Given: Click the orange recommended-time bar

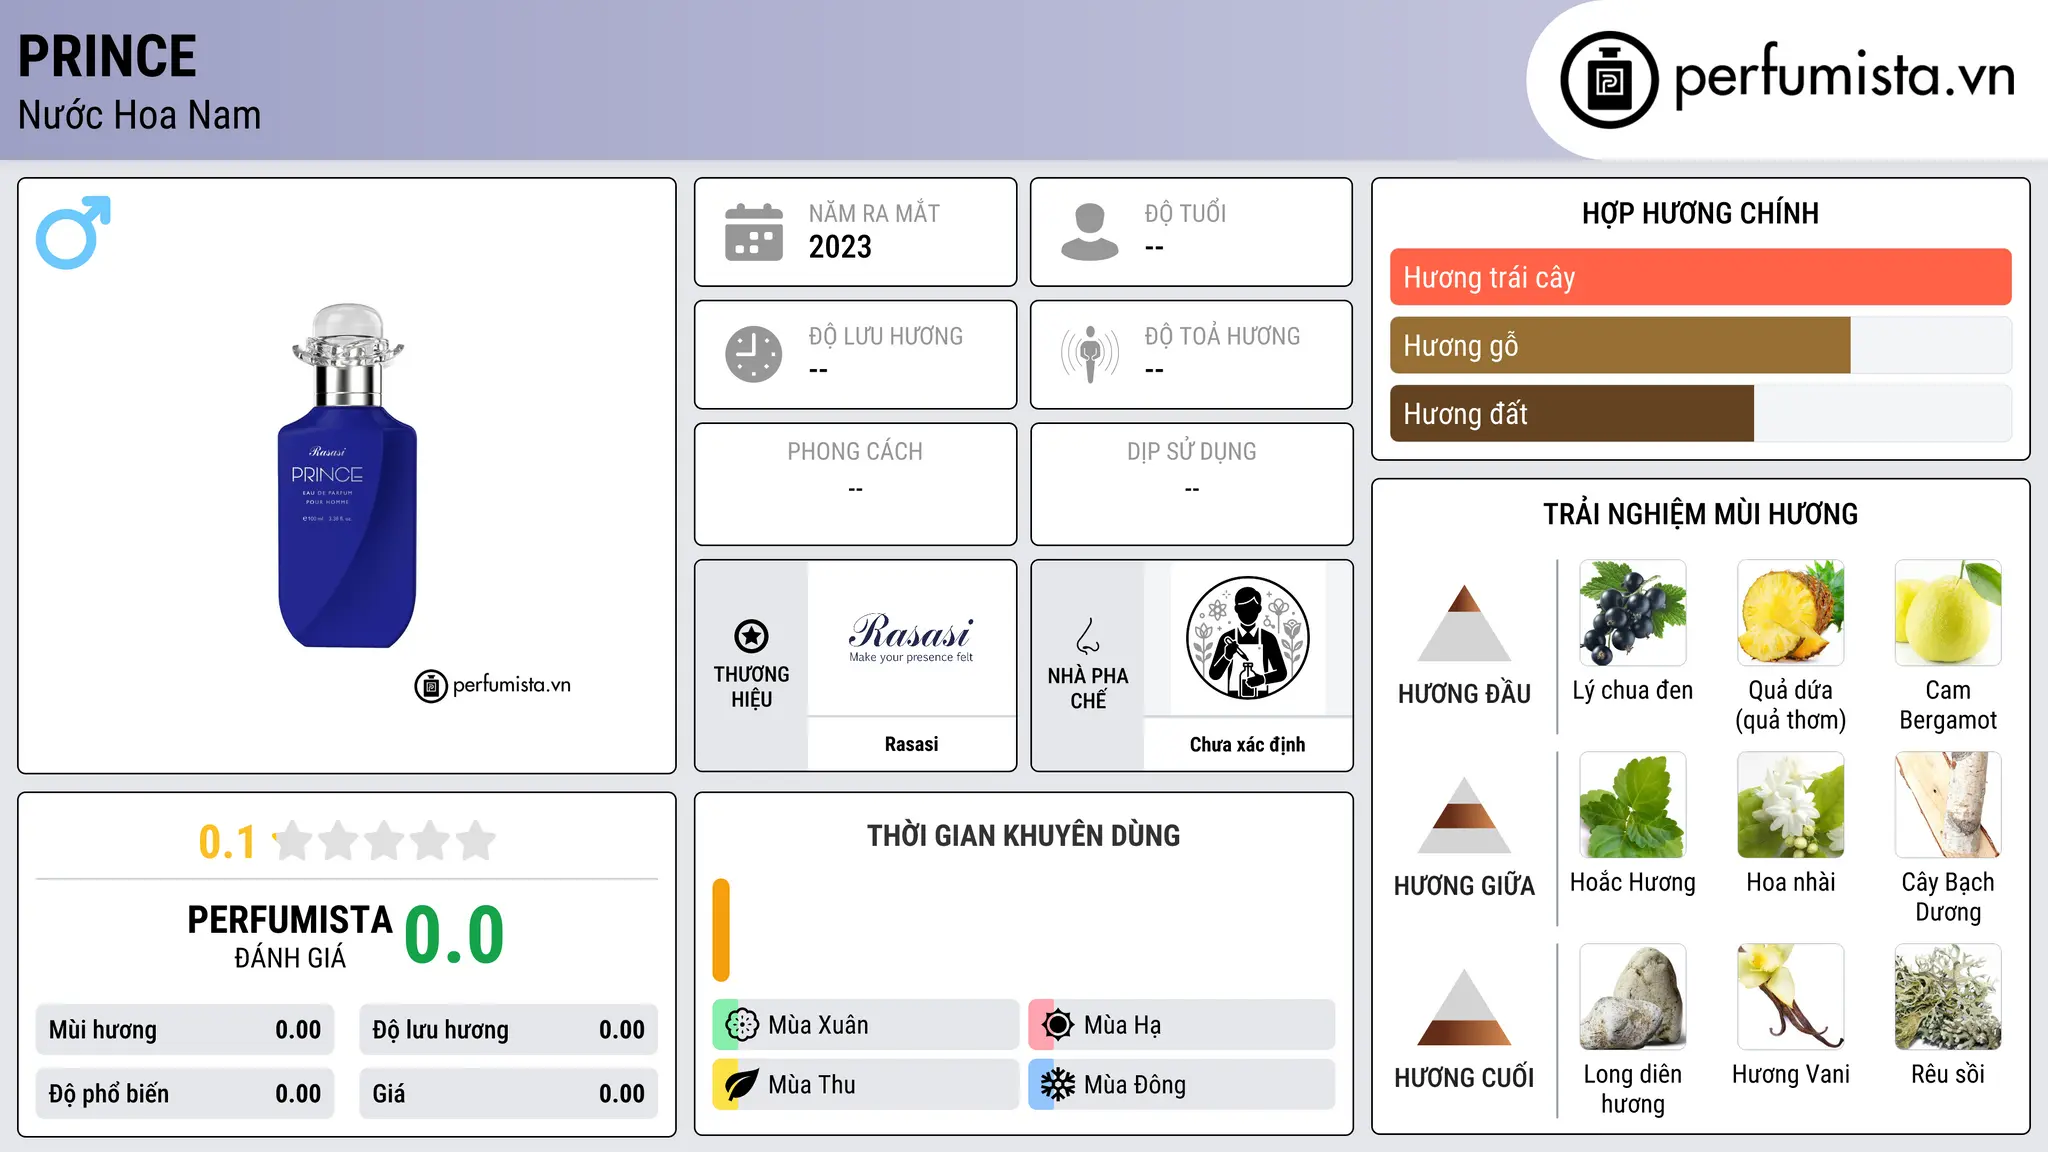Looking at the screenshot, I should point(721,930).
